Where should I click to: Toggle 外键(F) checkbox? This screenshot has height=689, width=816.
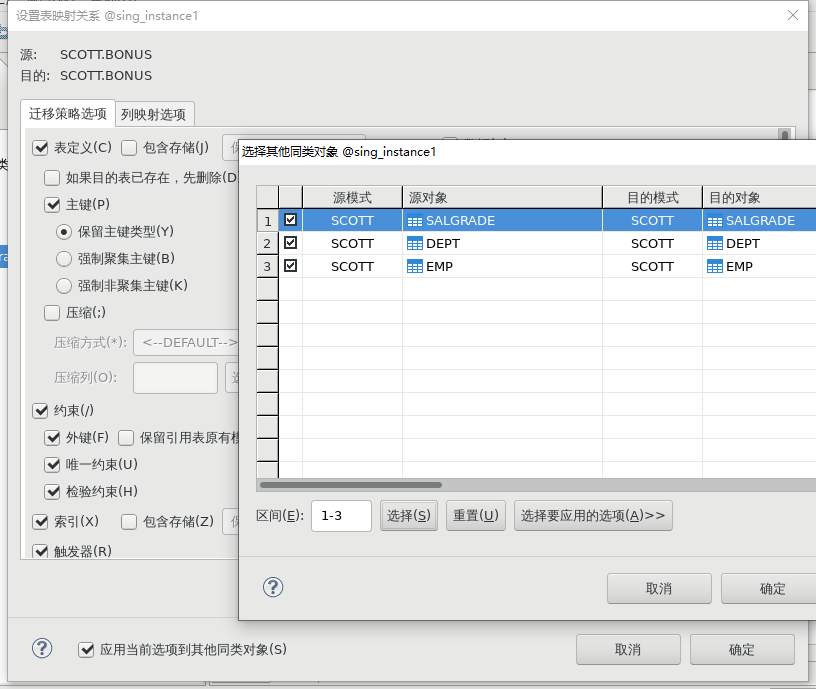[52, 438]
